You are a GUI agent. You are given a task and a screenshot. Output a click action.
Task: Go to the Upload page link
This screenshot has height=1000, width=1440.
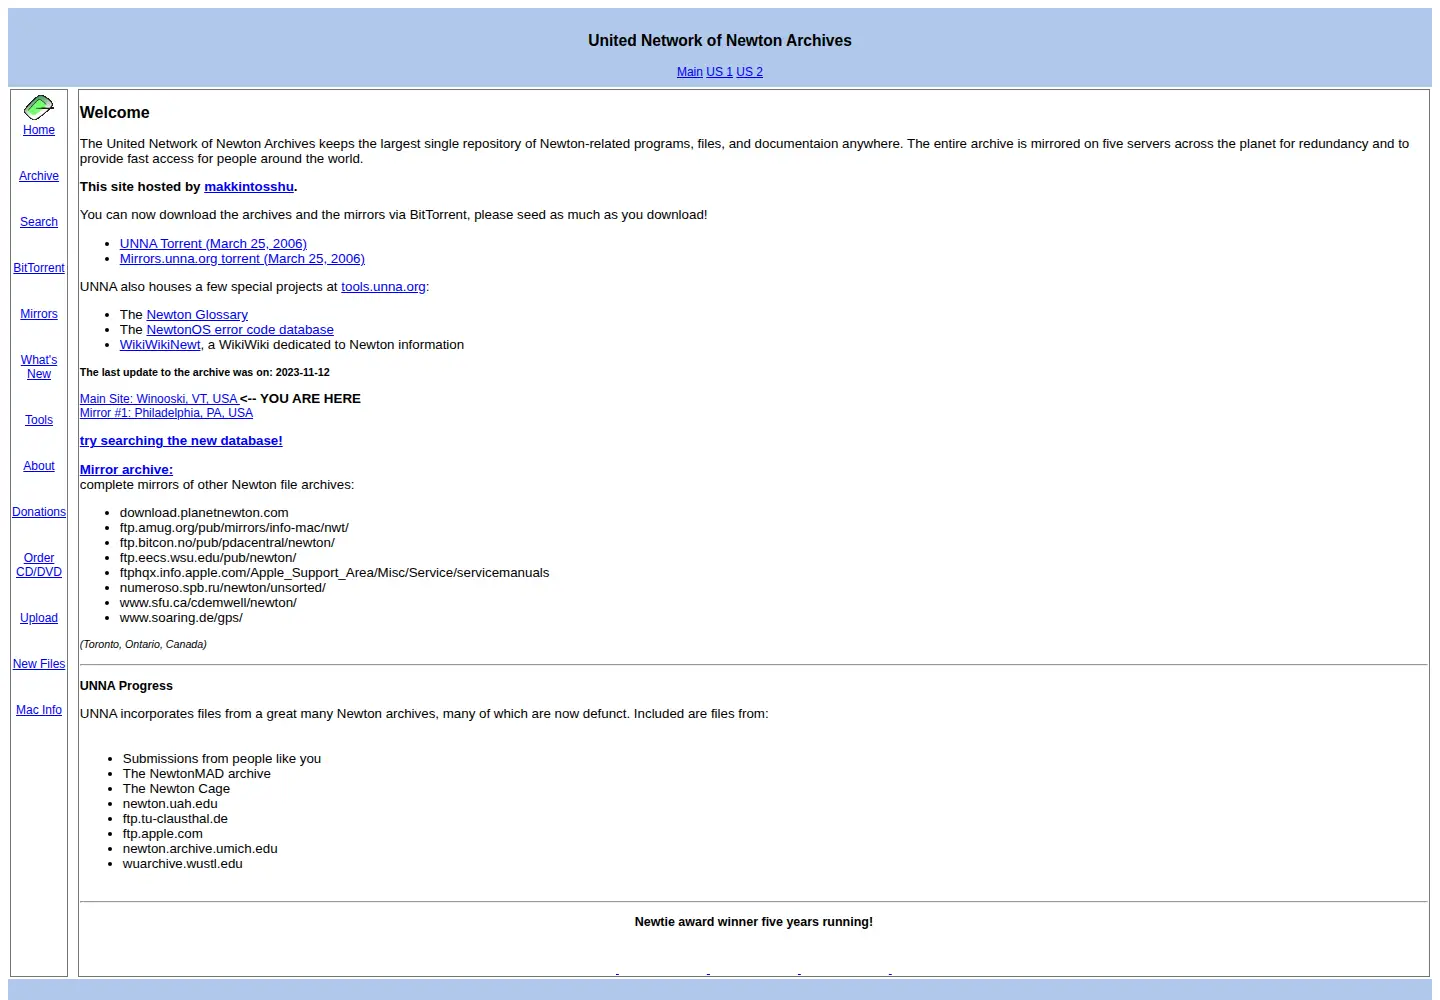(x=39, y=618)
